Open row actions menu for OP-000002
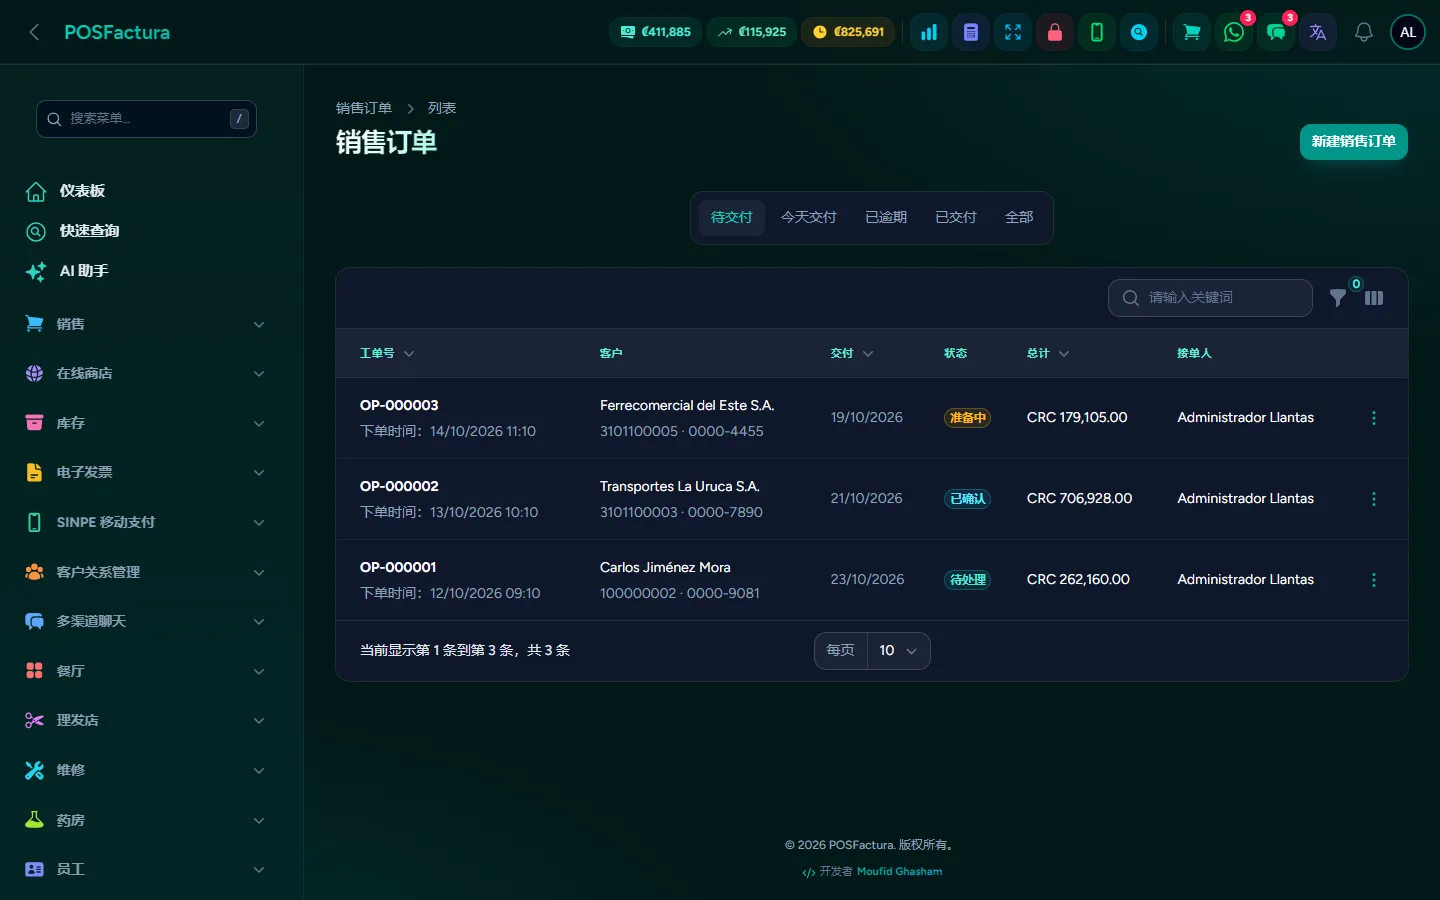 click(1374, 499)
